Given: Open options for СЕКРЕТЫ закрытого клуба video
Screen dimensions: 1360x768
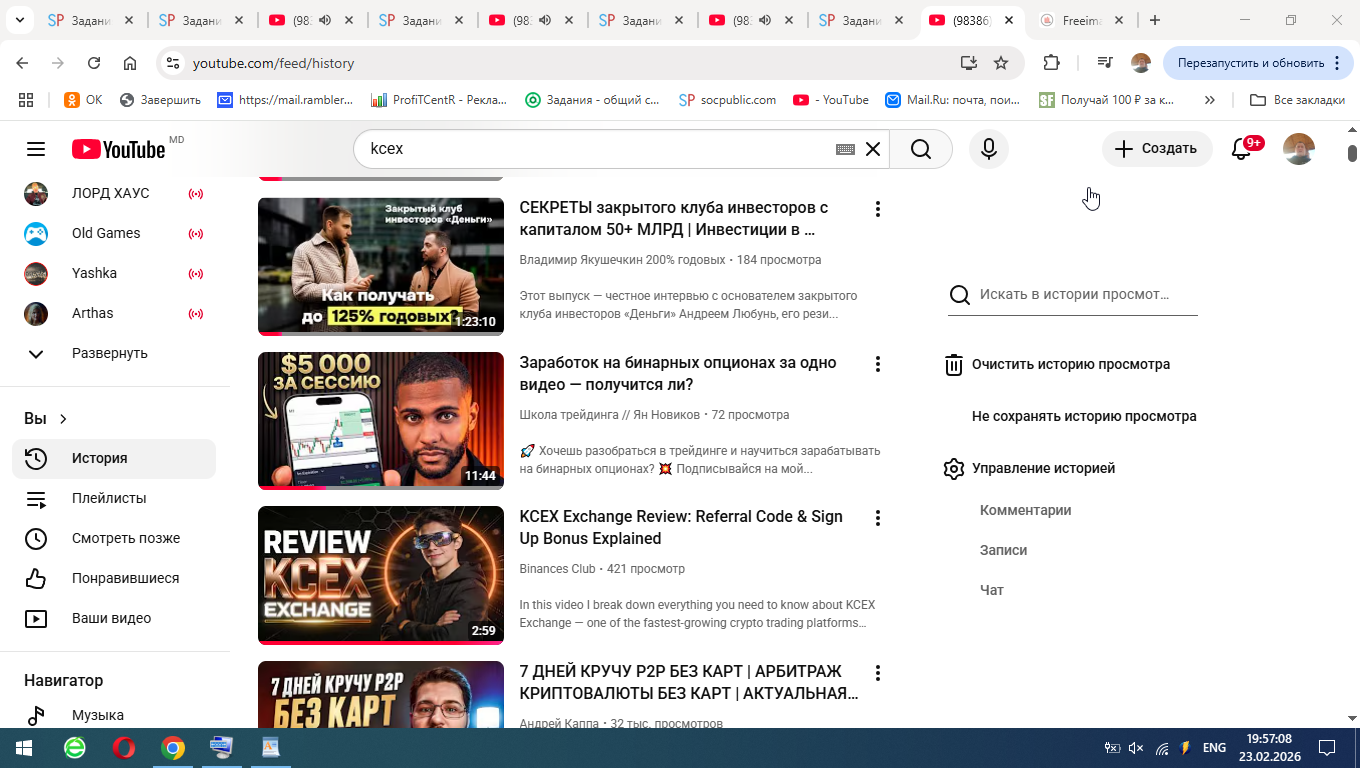Looking at the screenshot, I should pyautogui.click(x=878, y=209).
